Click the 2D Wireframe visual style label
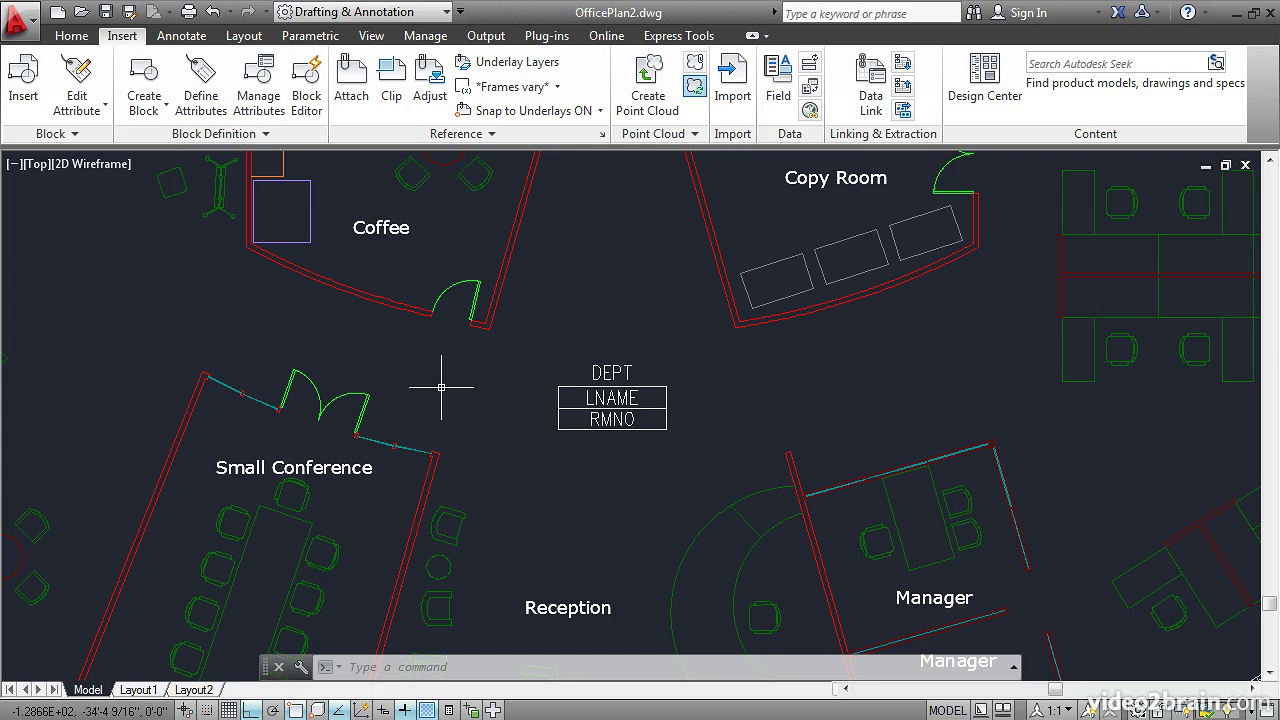 [93, 164]
